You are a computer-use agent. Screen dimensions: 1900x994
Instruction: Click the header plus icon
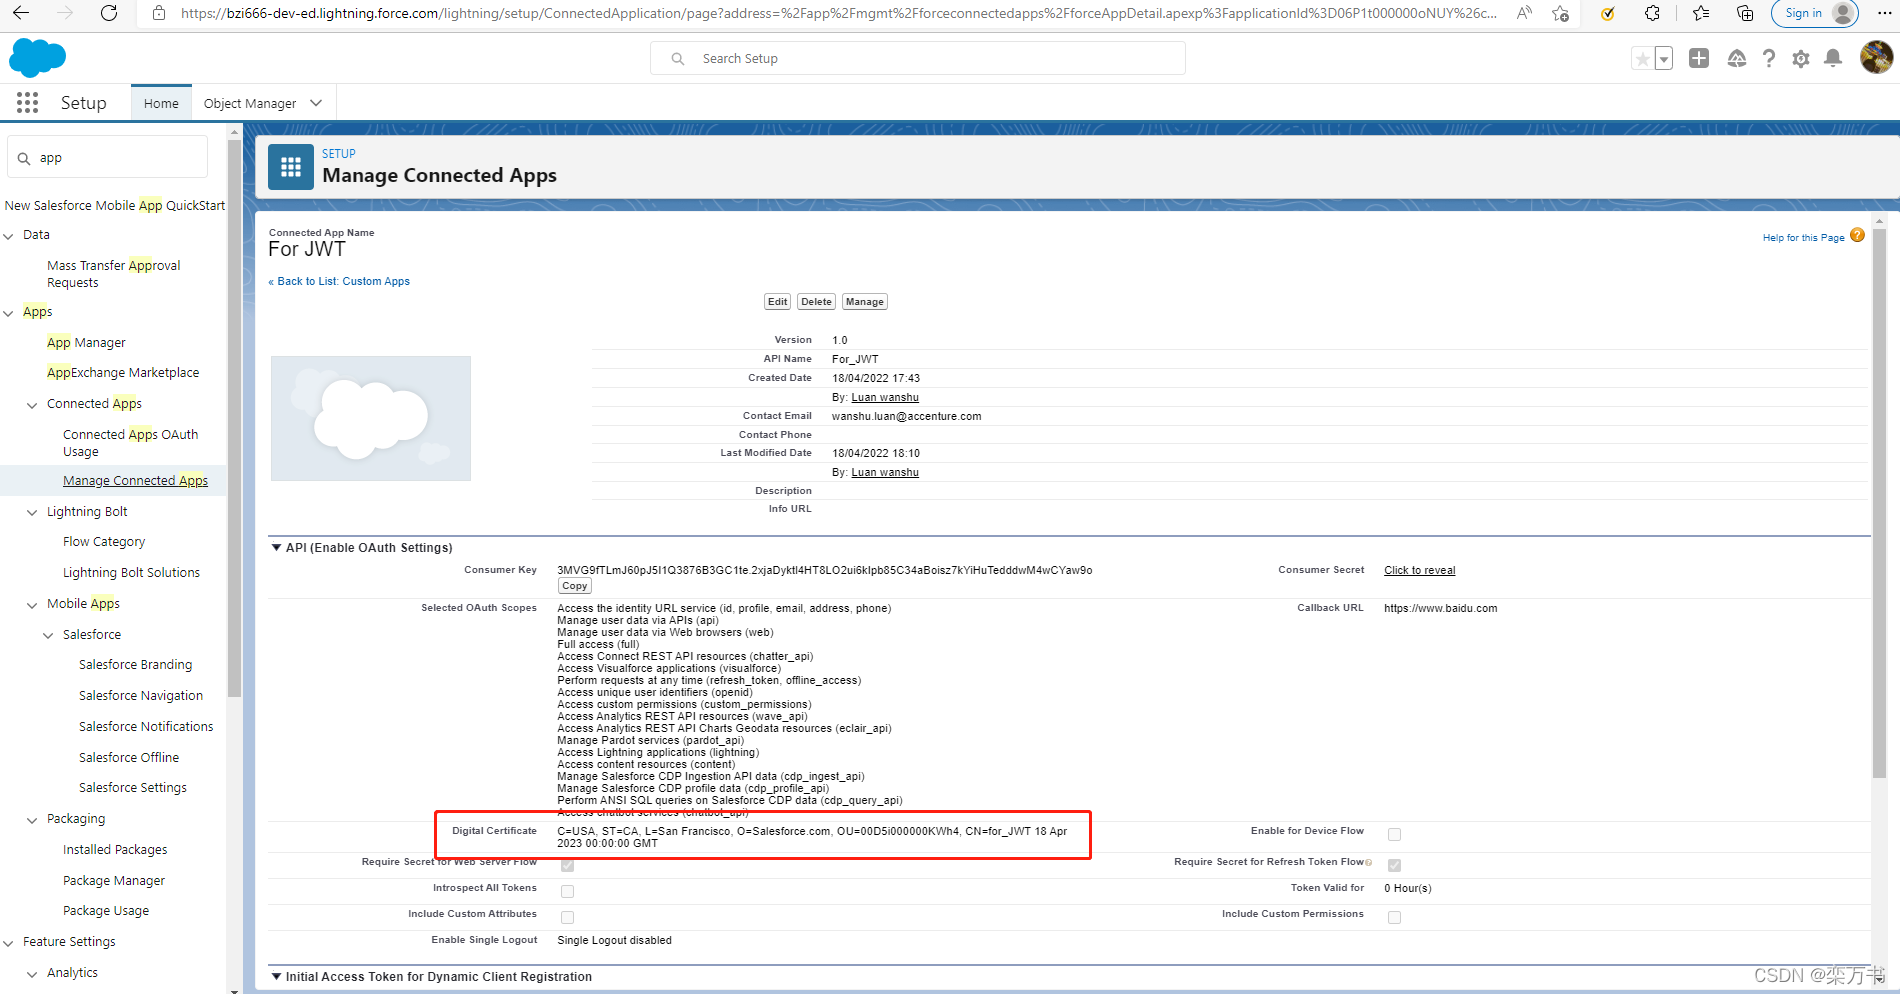pyautogui.click(x=1698, y=58)
